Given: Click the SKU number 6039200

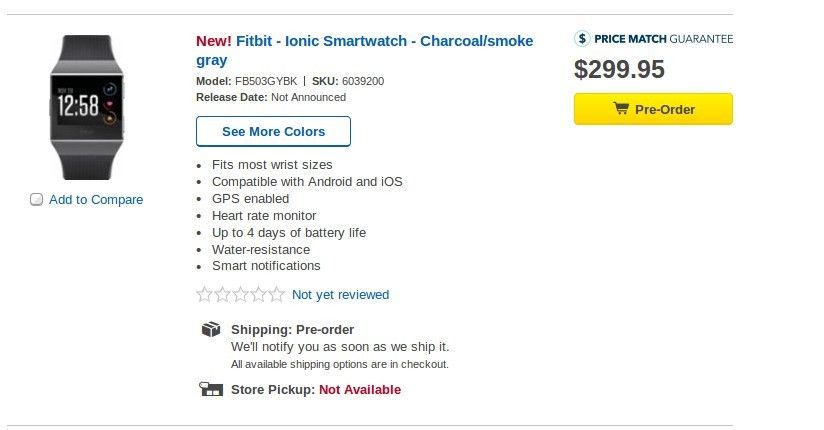Looking at the screenshot, I should pos(362,81).
